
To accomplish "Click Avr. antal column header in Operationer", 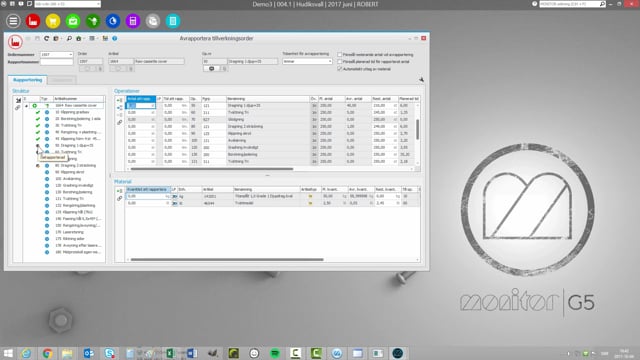I will point(358,99).
